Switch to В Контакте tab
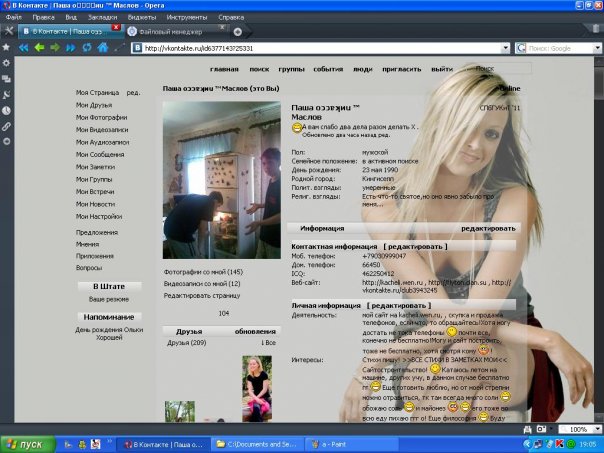 pyautogui.click(x=71, y=32)
